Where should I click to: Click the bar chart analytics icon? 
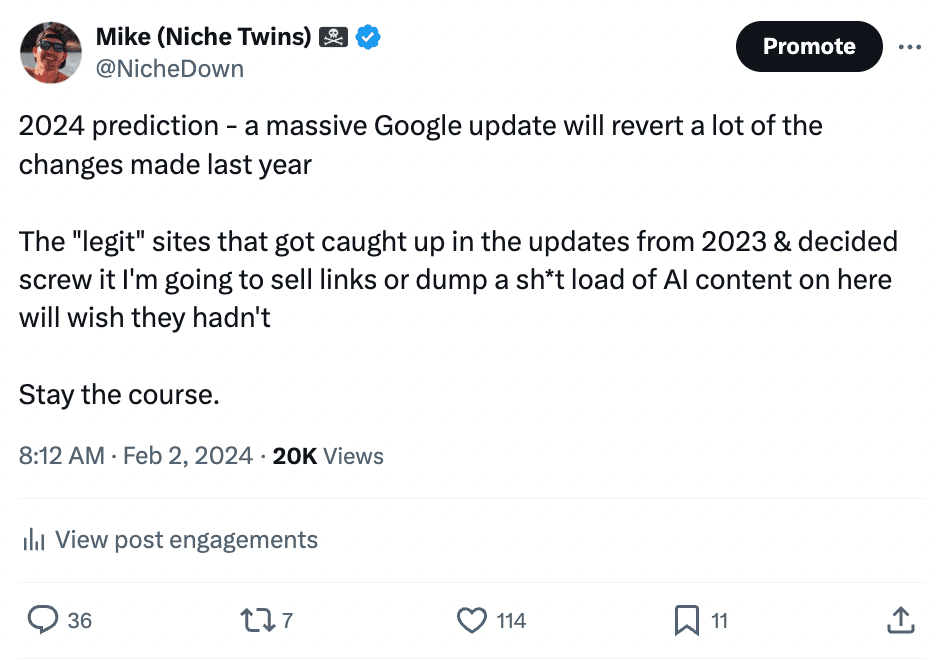pos(34,539)
